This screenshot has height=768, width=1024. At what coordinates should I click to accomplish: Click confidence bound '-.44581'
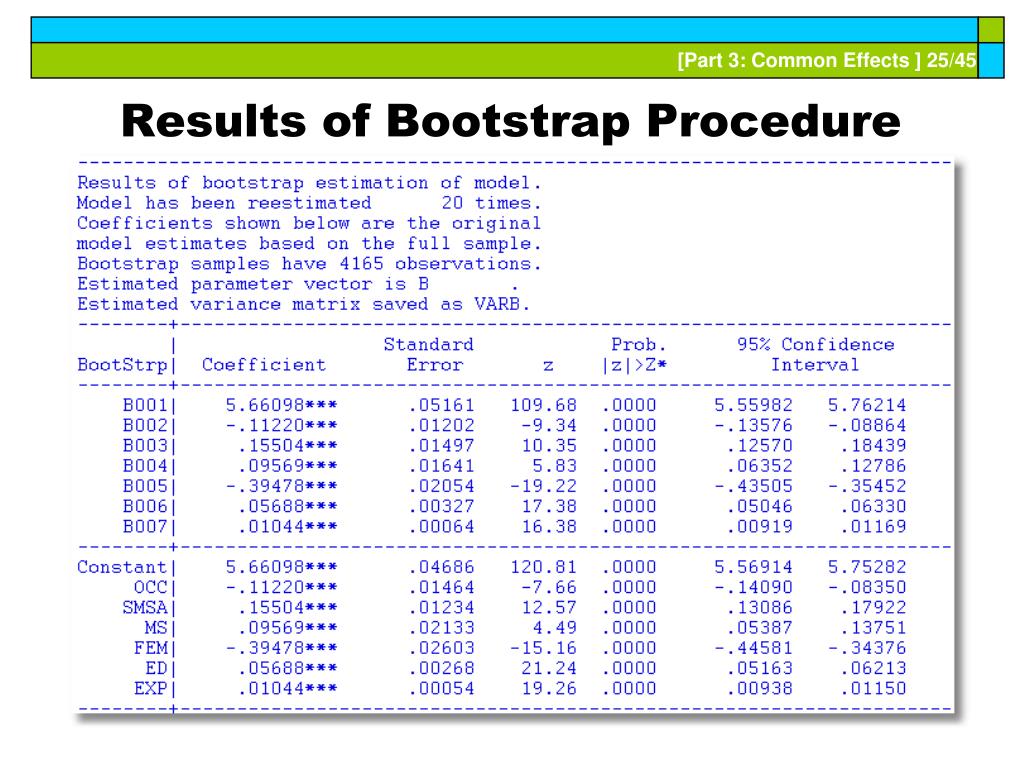click(753, 648)
